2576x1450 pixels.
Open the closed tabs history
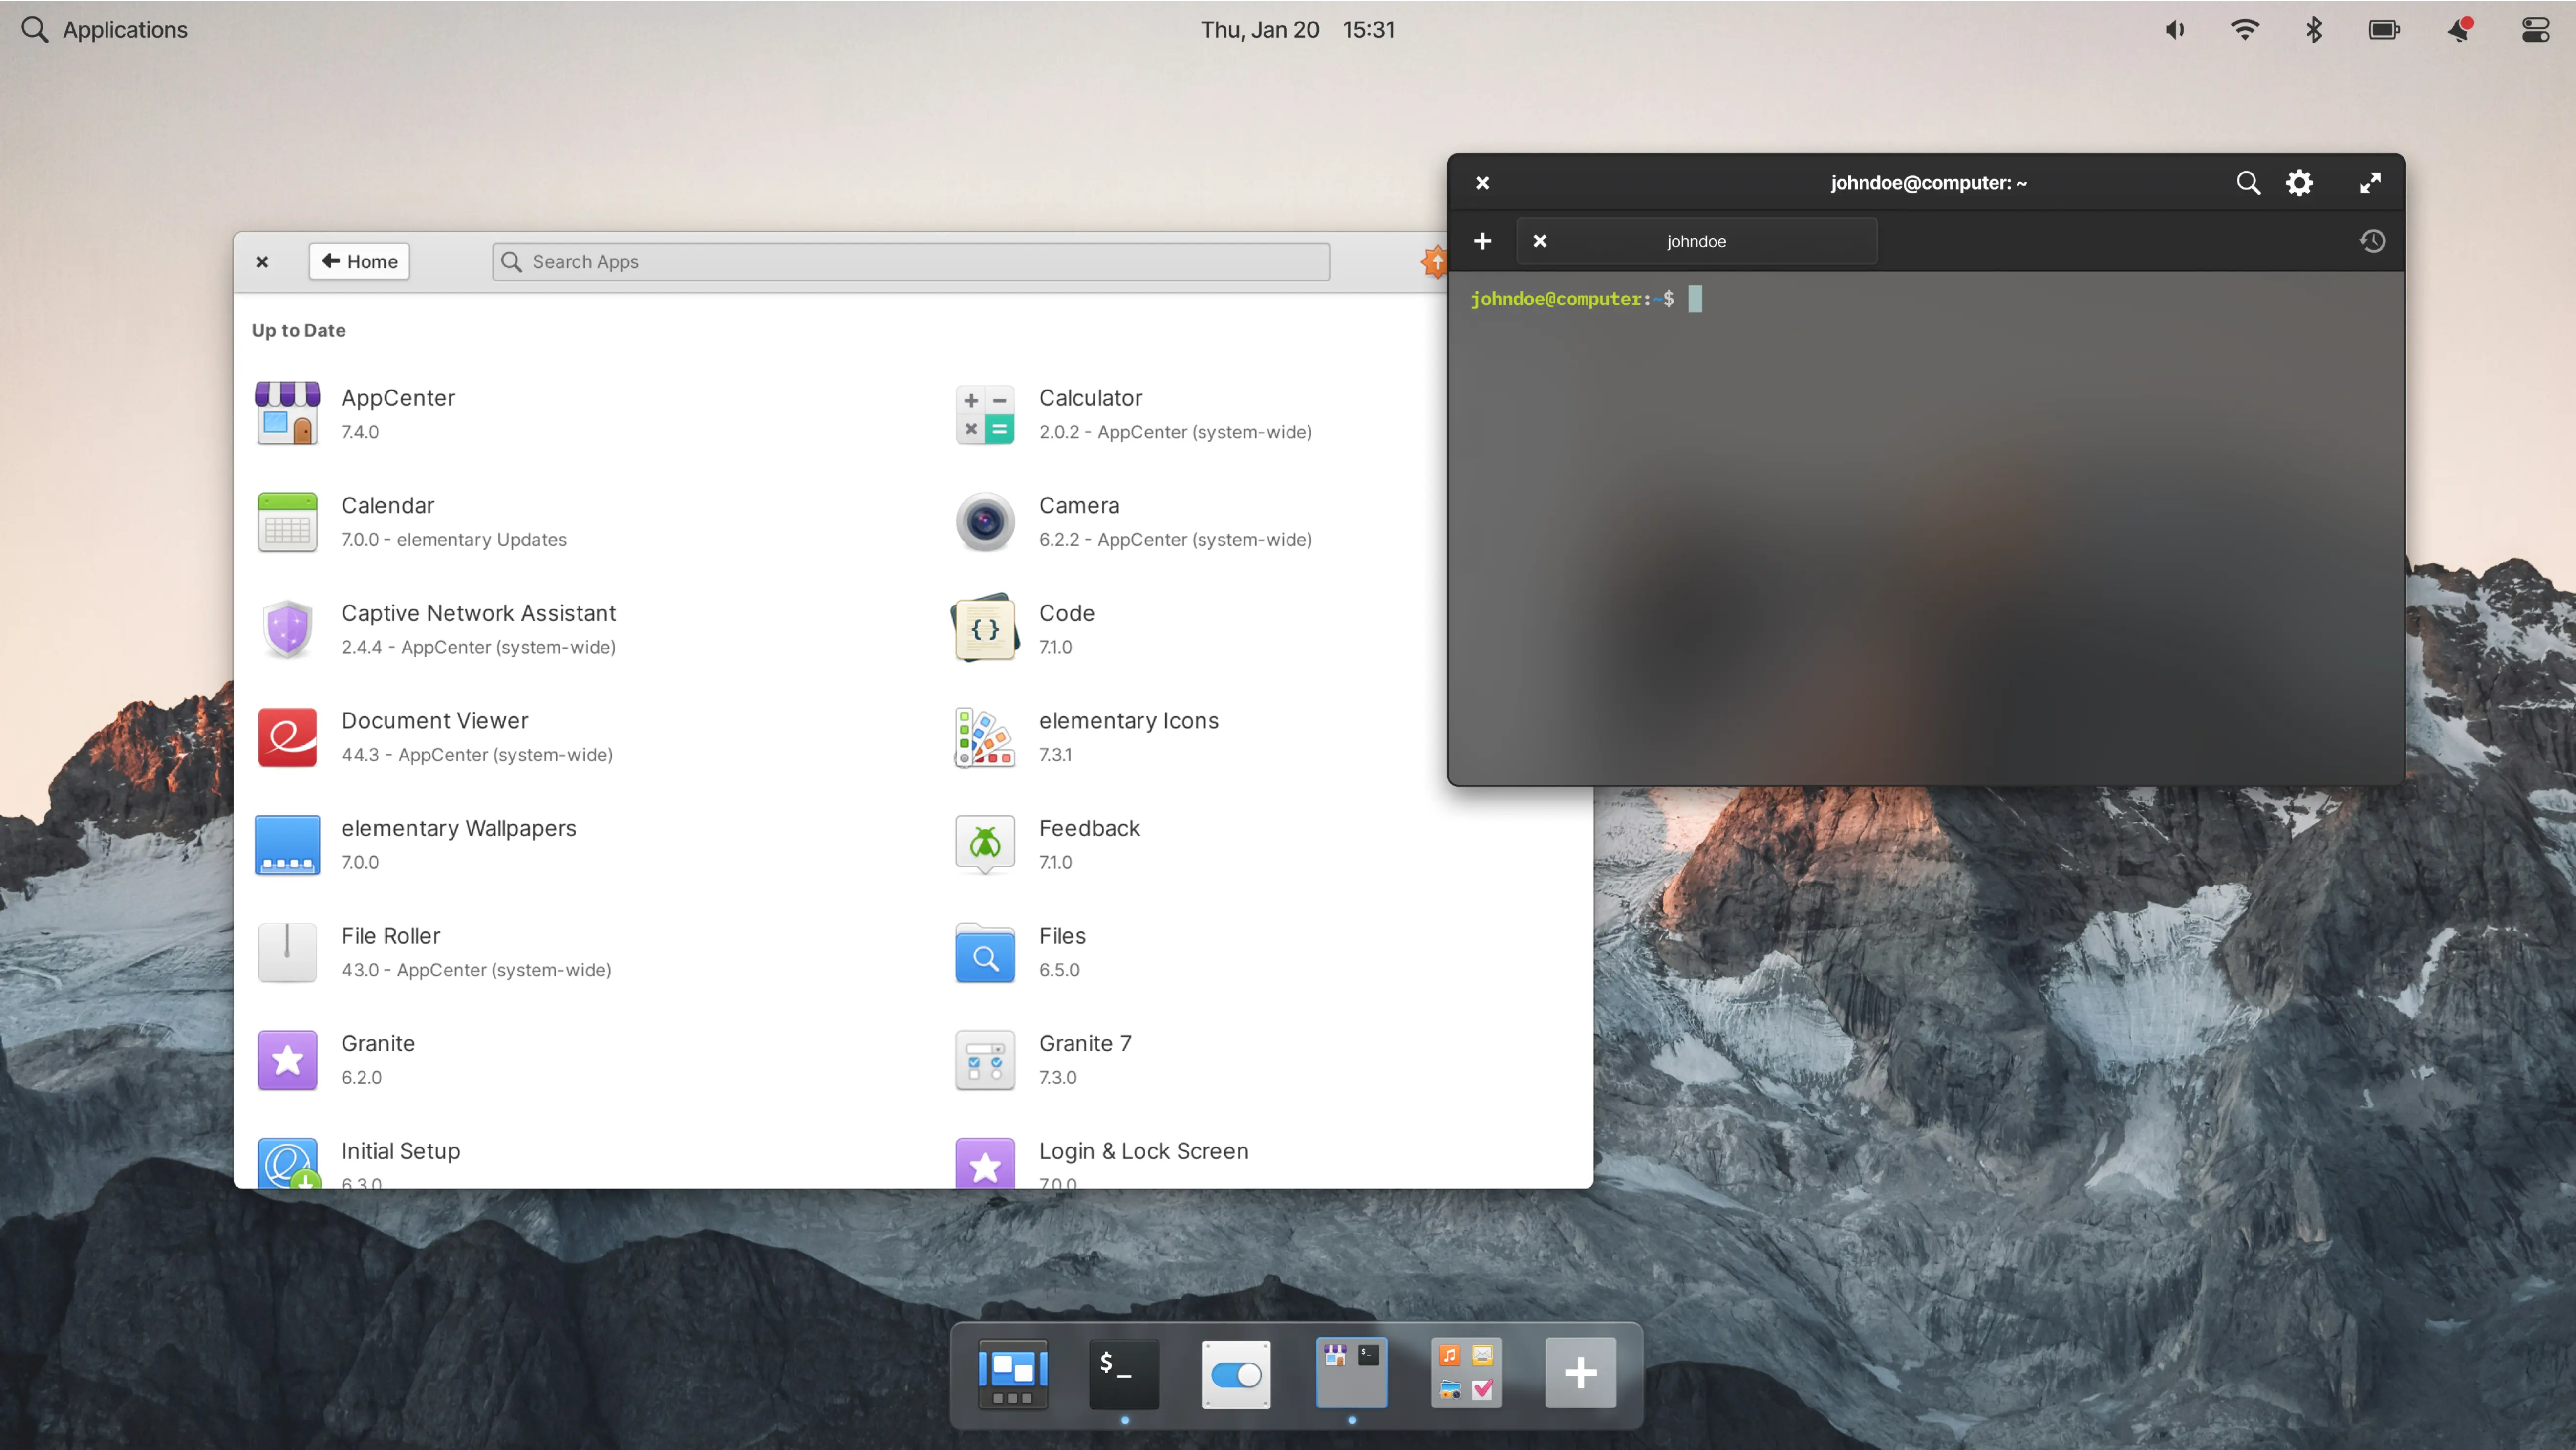pyautogui.click(x=2372, y=241)
